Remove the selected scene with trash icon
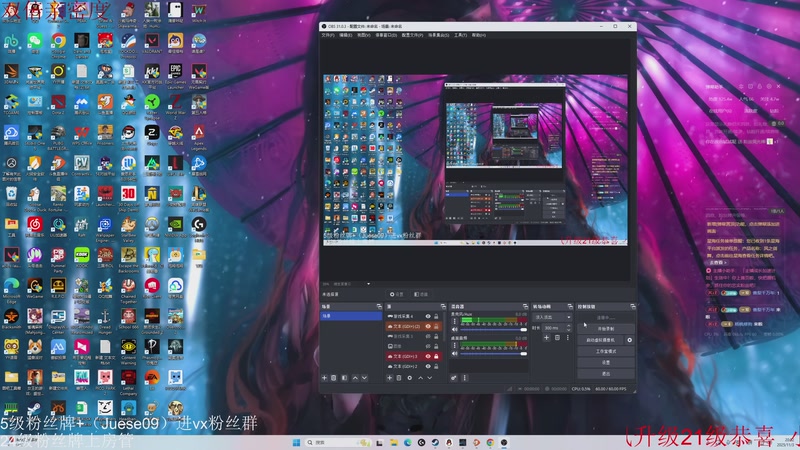800x450 pixels. (333, 378)
